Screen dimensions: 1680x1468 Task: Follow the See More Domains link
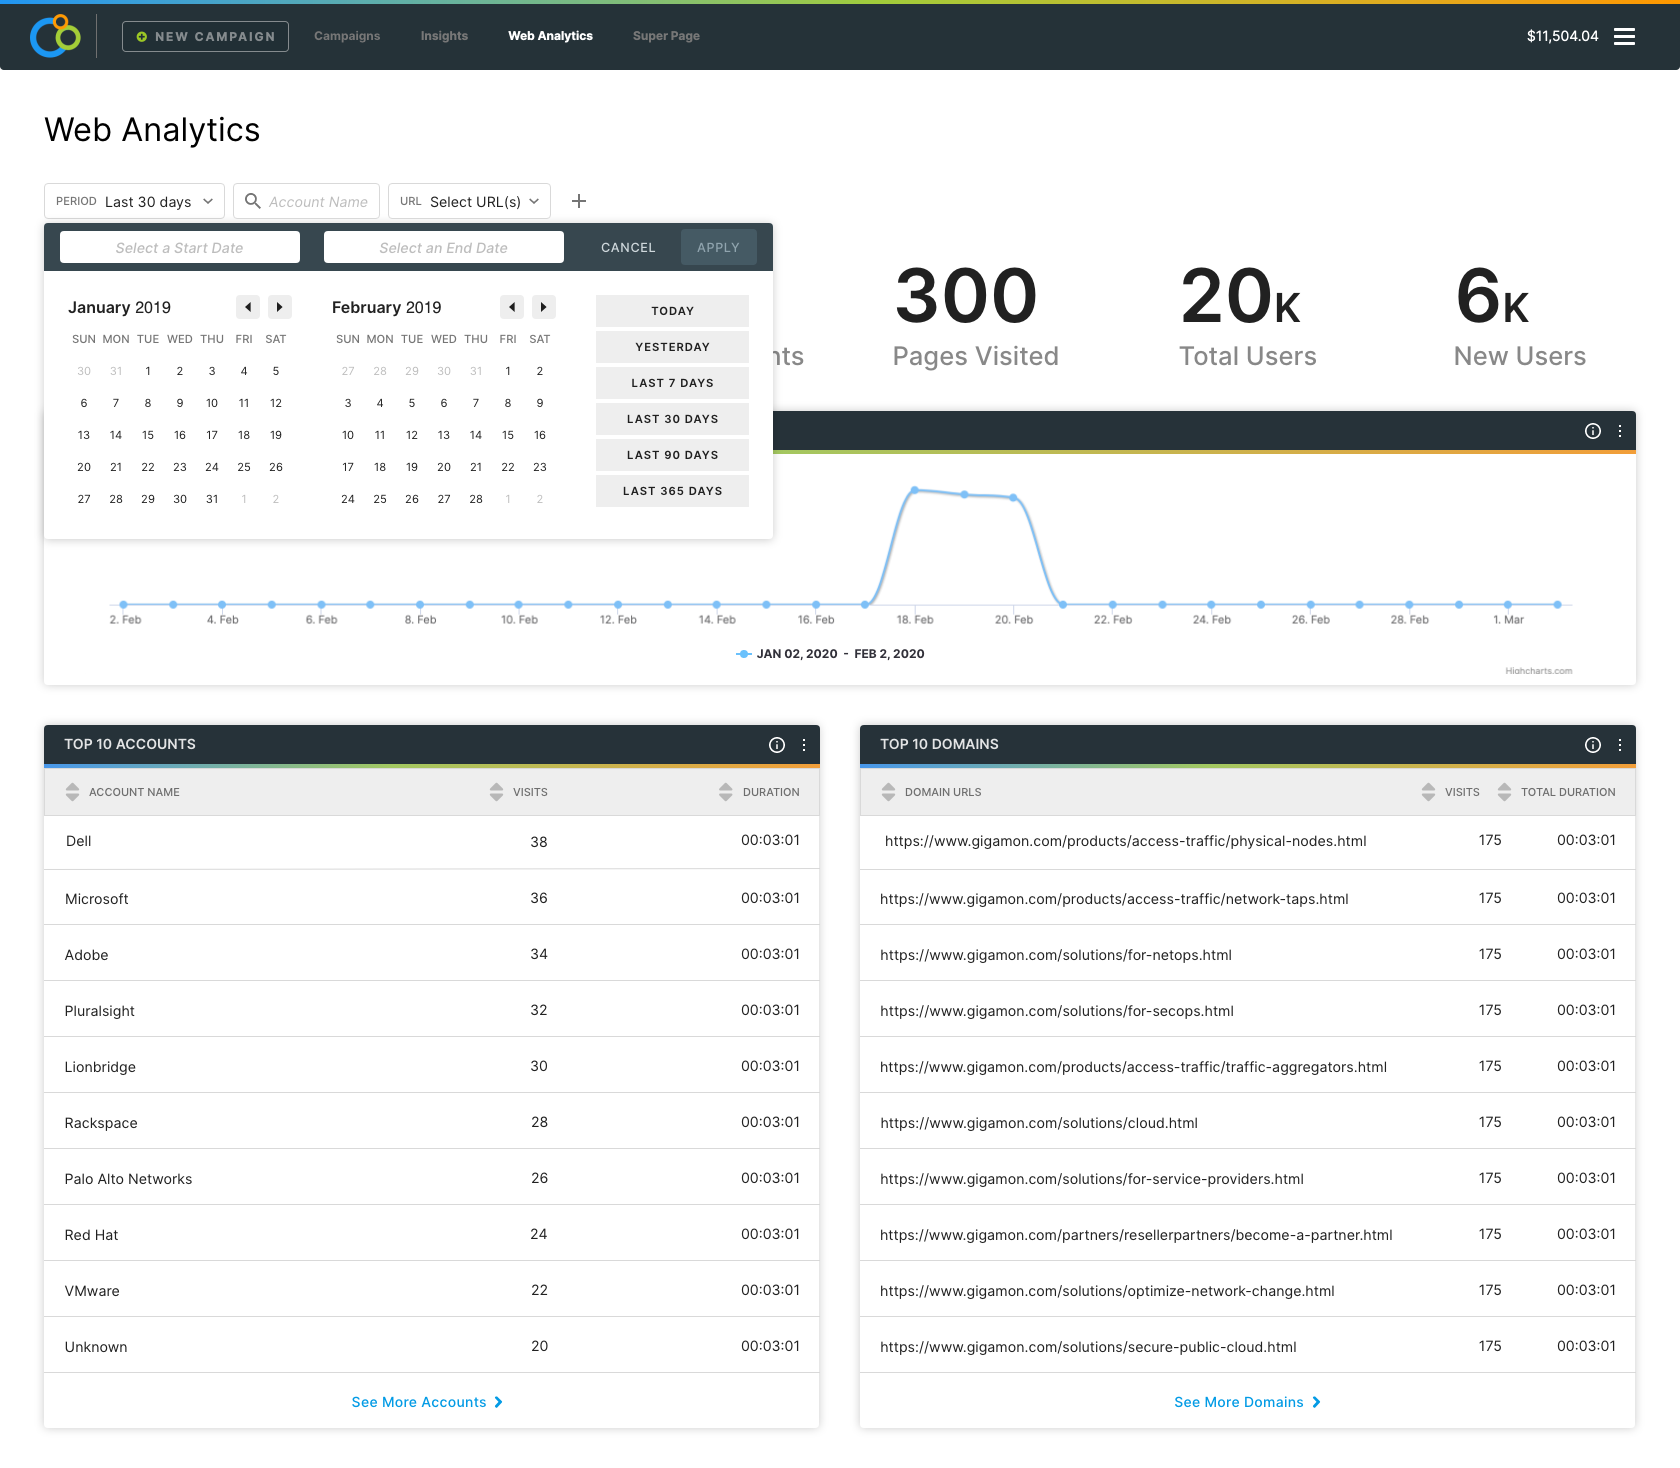1247,1402
